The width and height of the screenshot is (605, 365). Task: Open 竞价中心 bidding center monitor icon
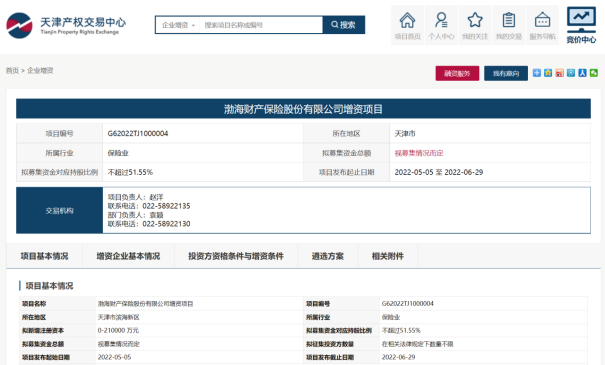pos(581,25)
